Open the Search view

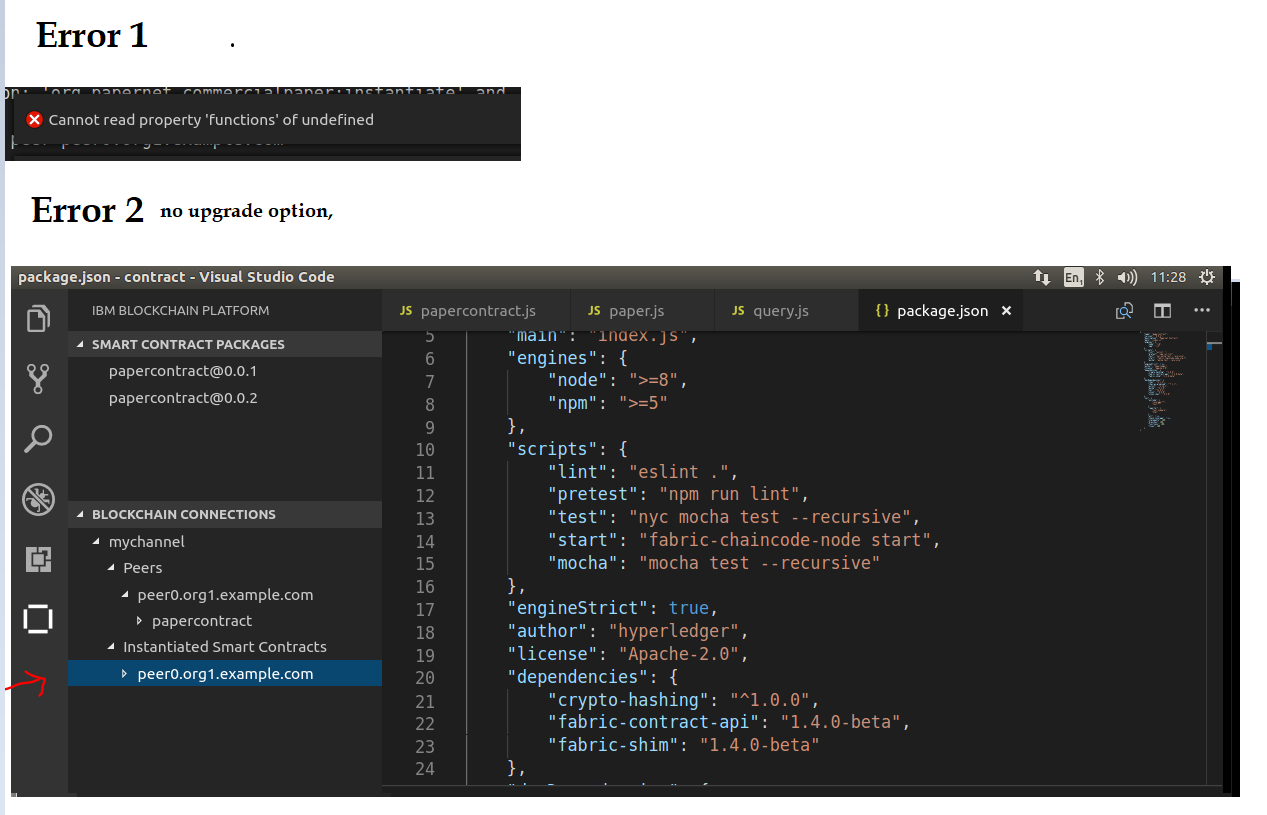(37, 439)
